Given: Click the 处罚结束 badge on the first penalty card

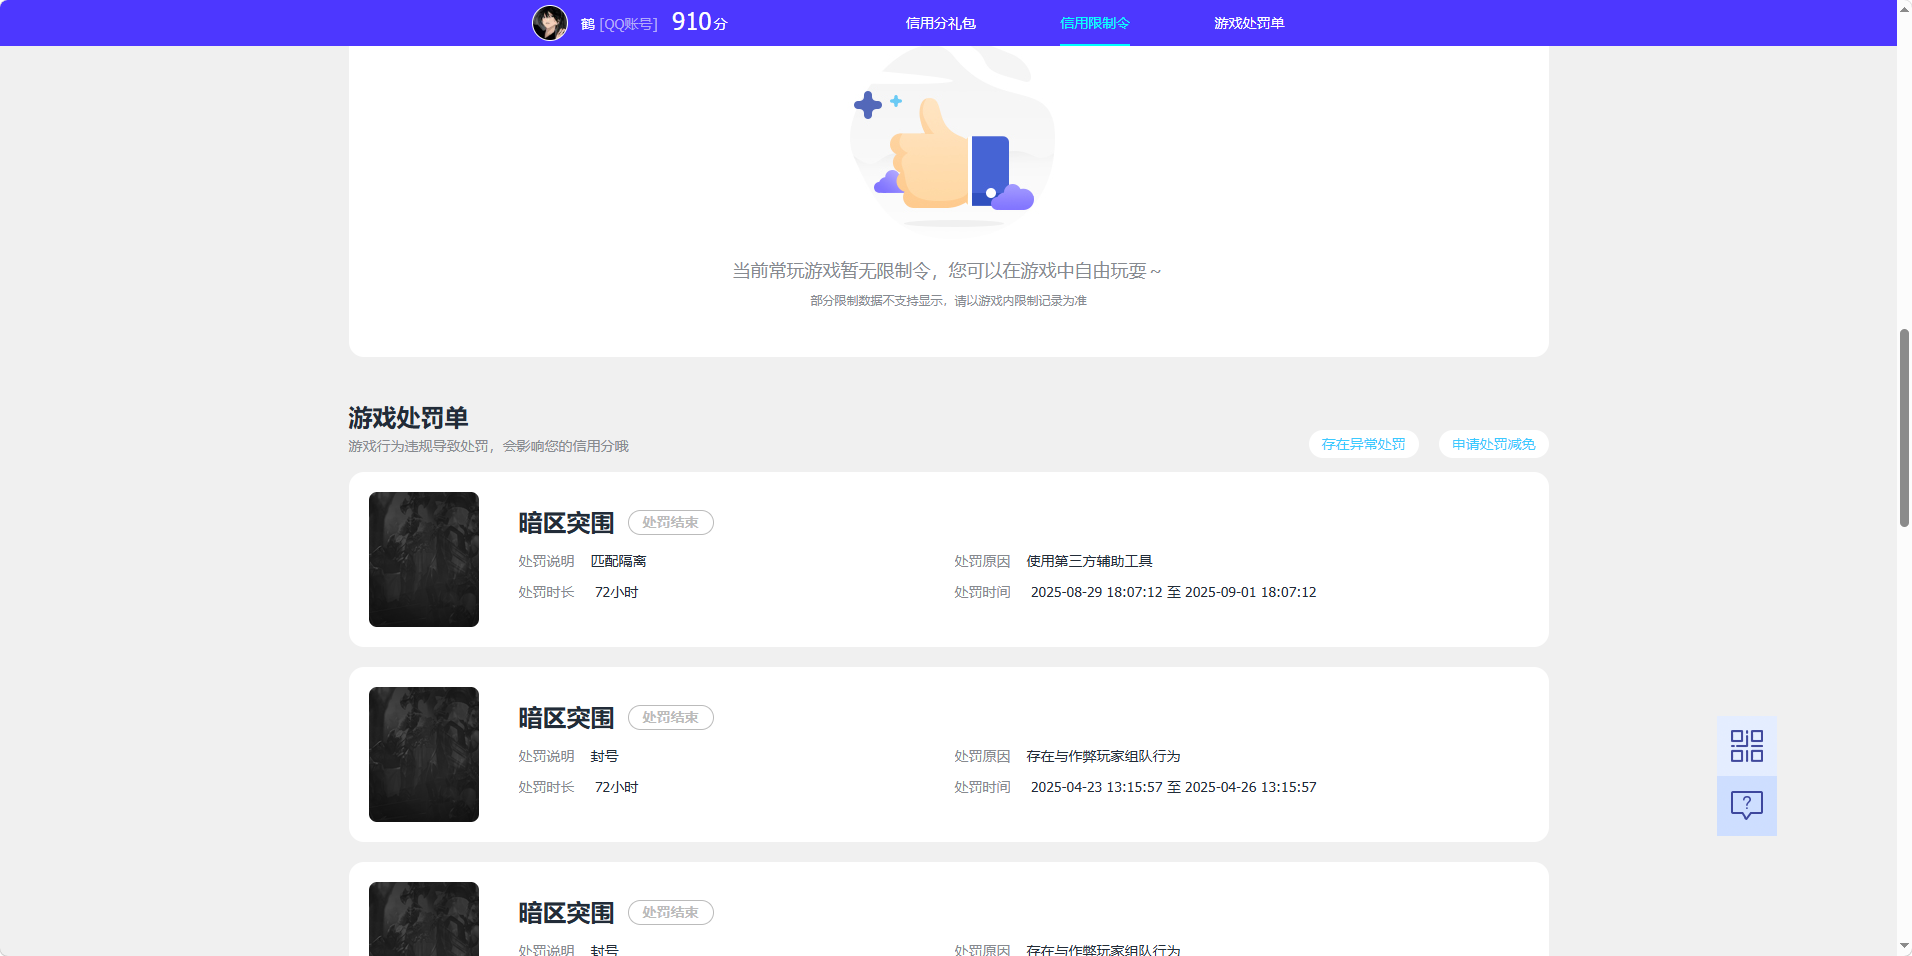Looking at the screenshot, I should pos(670,522).
